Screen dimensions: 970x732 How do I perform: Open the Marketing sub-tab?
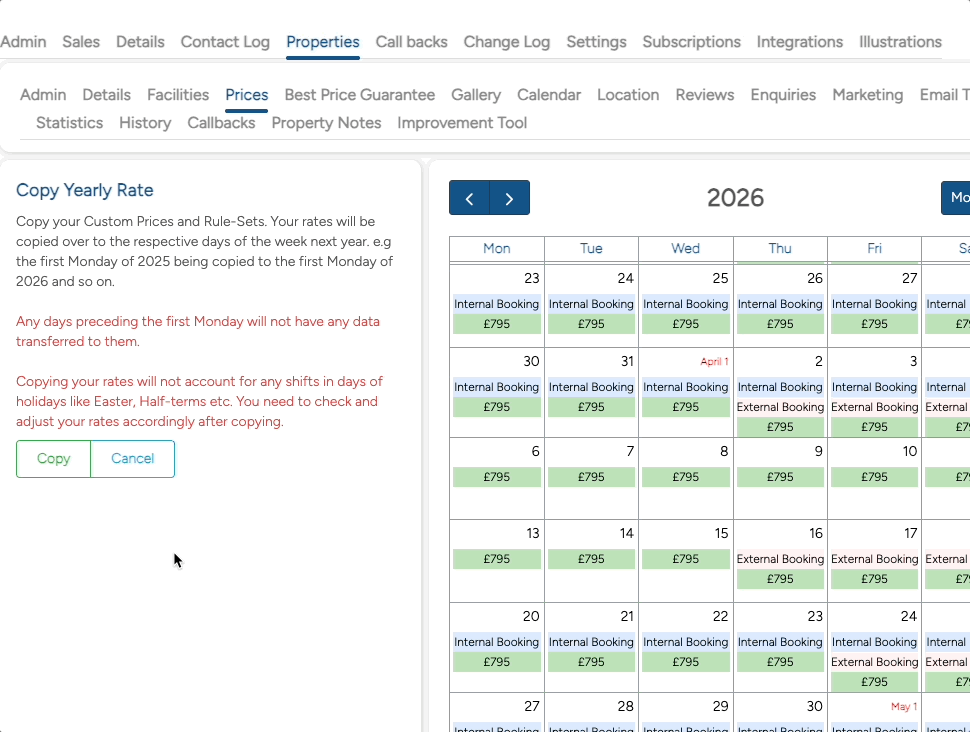(x=867, y=95)
